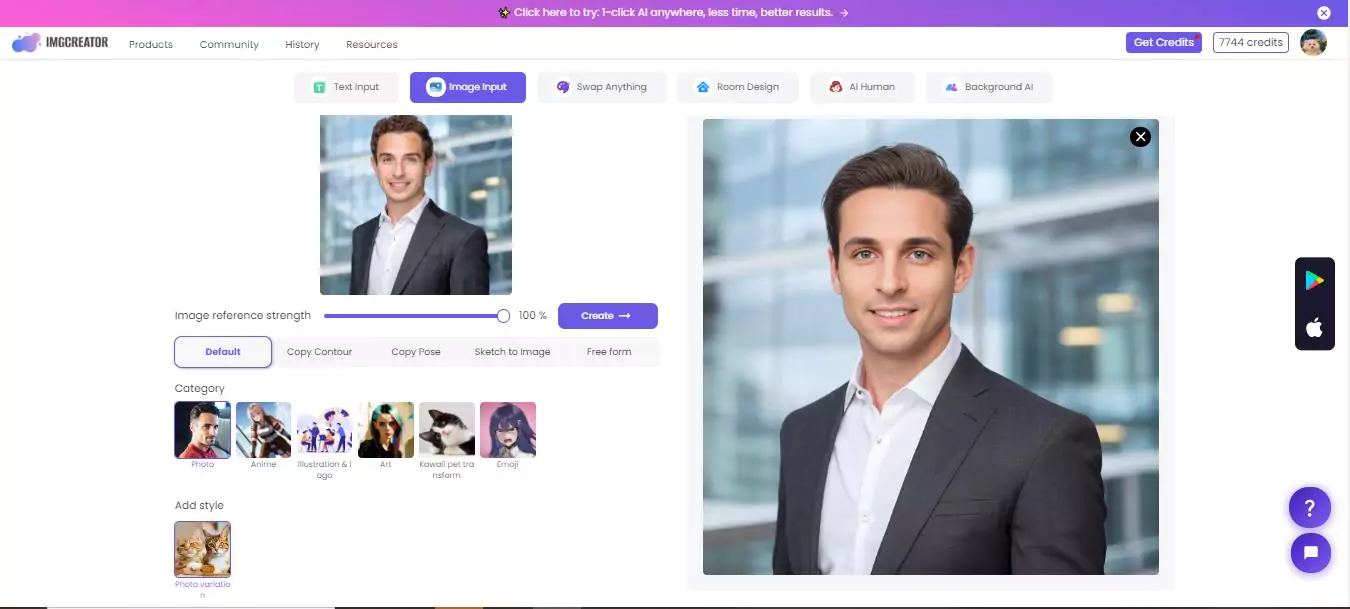Click the Image reference strength label
The width and height of the screenshot is (1350, 609).
click(x=243, y=316)
